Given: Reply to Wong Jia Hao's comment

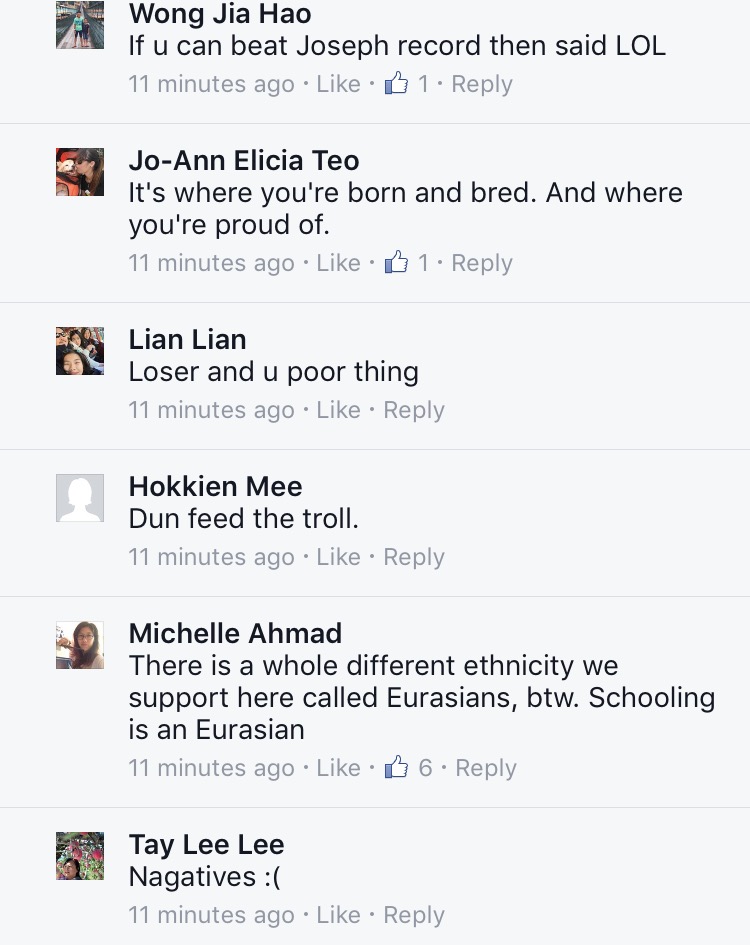Looking at the screenshot, I should click(482, 84).
